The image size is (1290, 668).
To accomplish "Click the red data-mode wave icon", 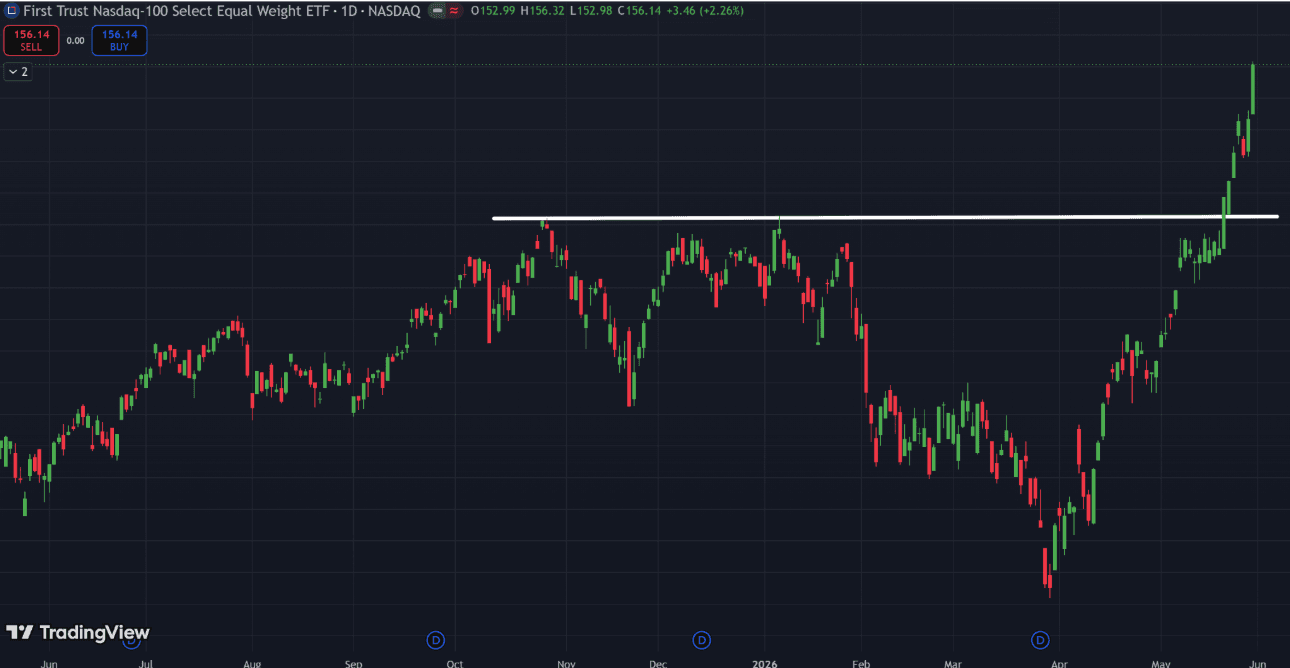I will [454, 10].
